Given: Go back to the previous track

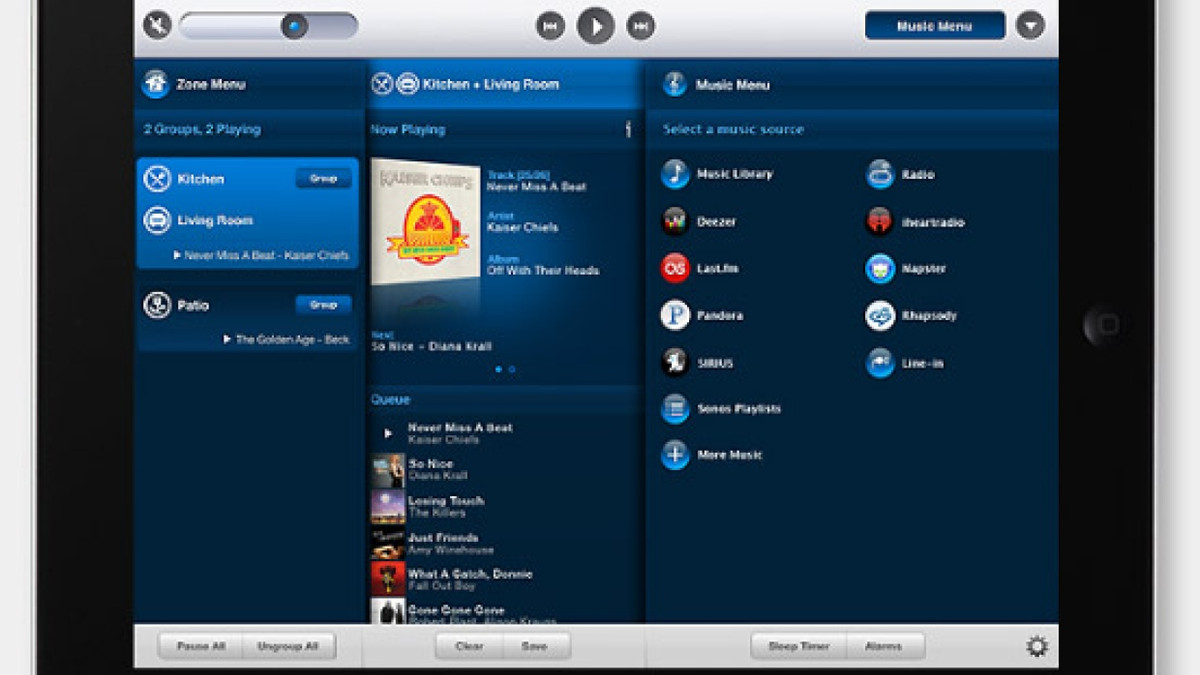Looking at the screenshot, I should [x=550, y=26].
